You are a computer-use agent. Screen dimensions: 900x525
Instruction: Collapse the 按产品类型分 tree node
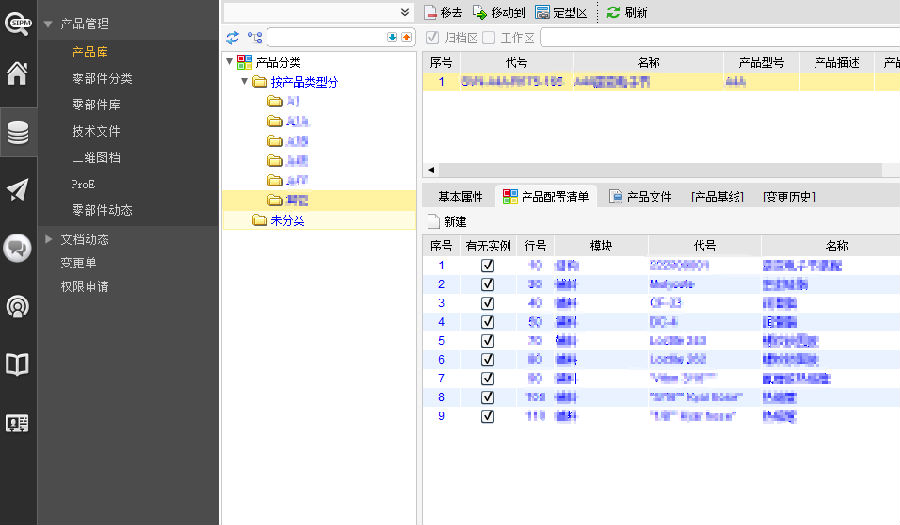tap(244, 82)
